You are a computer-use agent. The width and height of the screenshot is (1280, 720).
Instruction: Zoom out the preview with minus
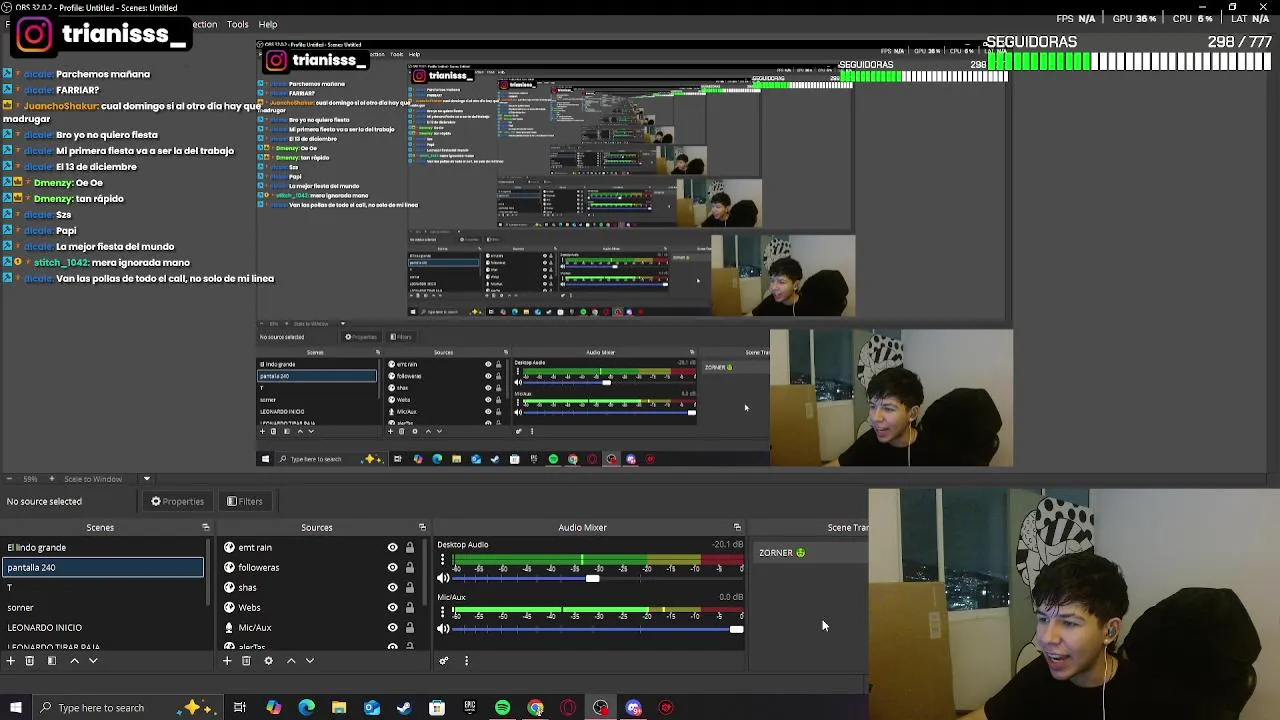click(9, 479)
